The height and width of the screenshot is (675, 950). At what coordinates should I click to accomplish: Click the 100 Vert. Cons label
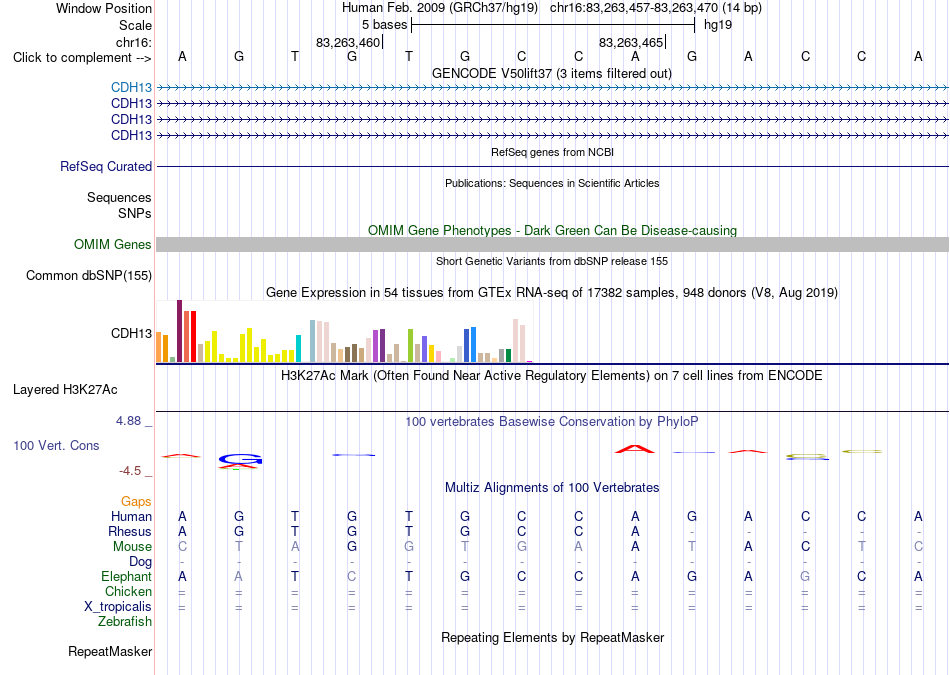pos(56,446)
